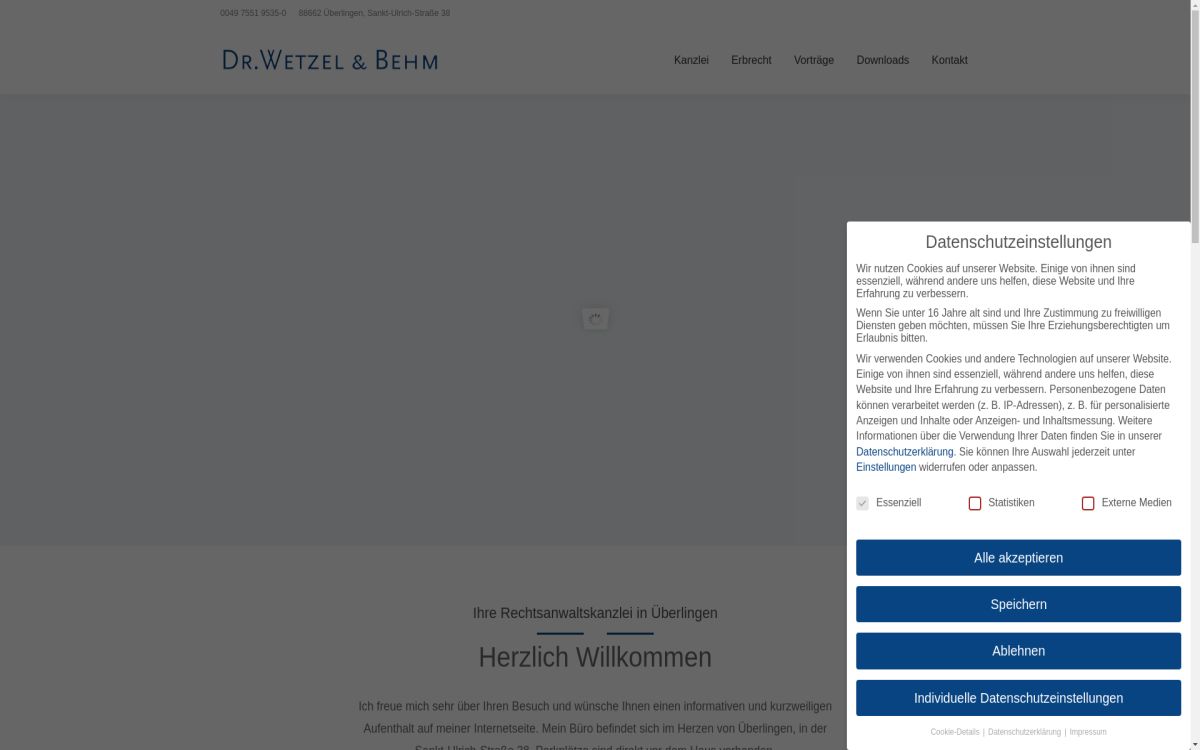Open the Erbrecht page
This screenshot has height=750, width=1200.
point(751,60)
